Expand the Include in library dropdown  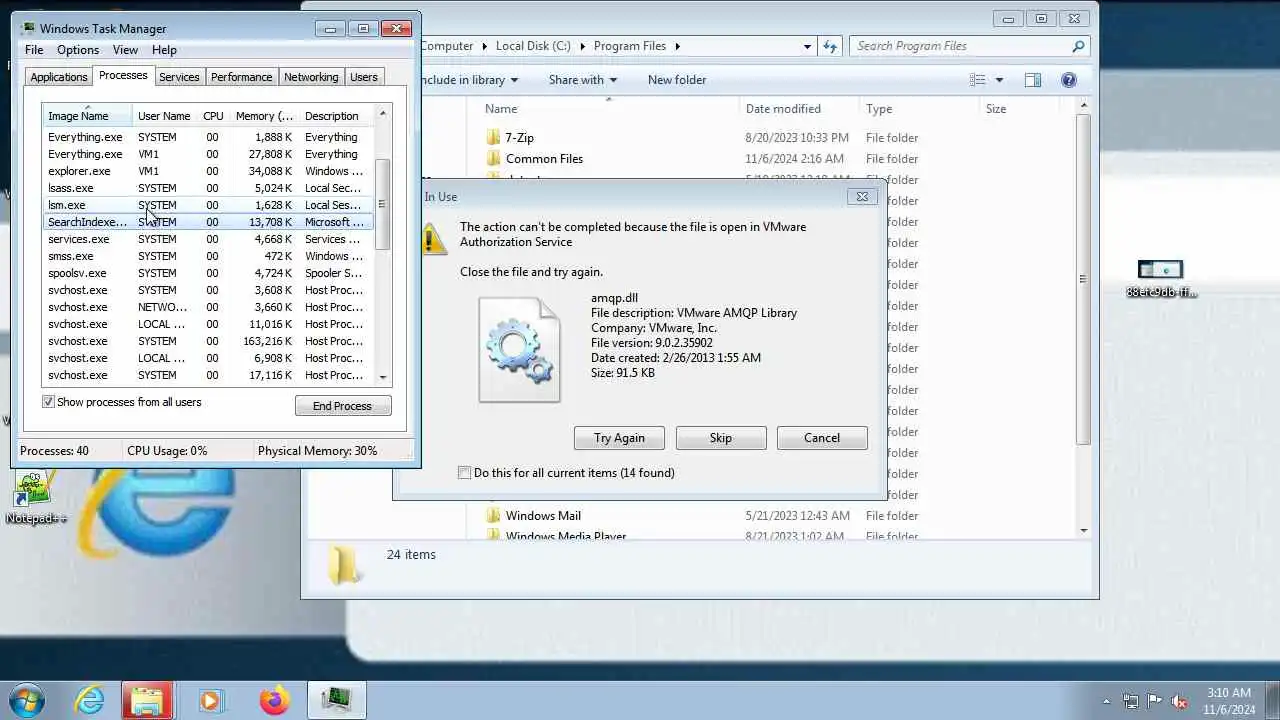[x=514, y=80]
